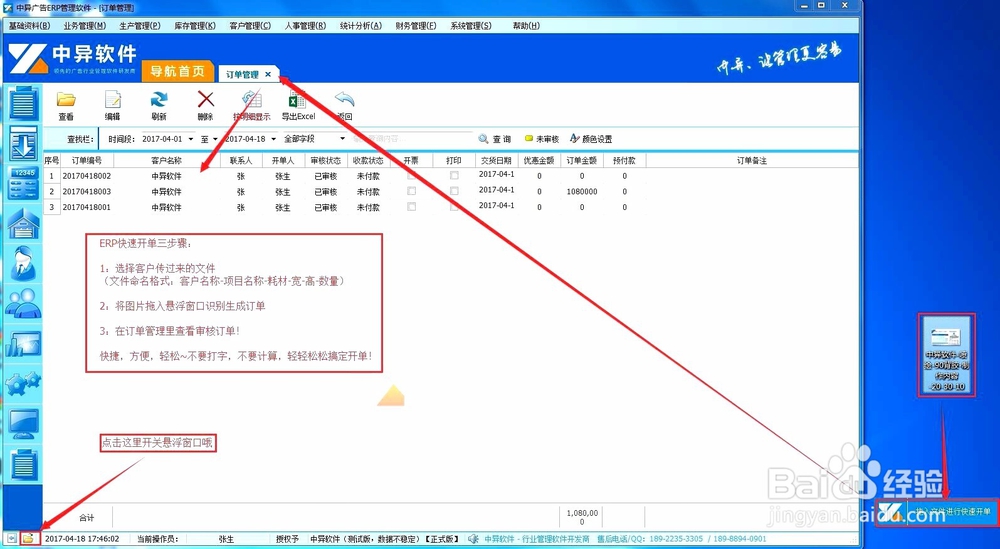Open the 基础资料(B) menu
Image resolution: width=1000 pixels, height=549 pixels.
click(29, 26)
